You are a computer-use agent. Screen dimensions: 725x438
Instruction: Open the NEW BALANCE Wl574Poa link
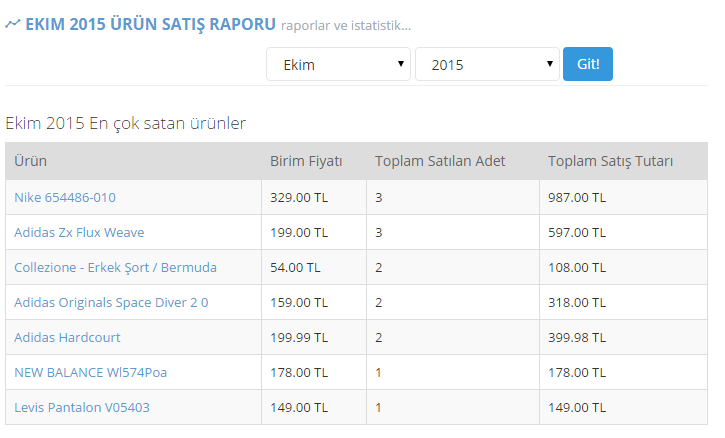click(x=90, y=373)
